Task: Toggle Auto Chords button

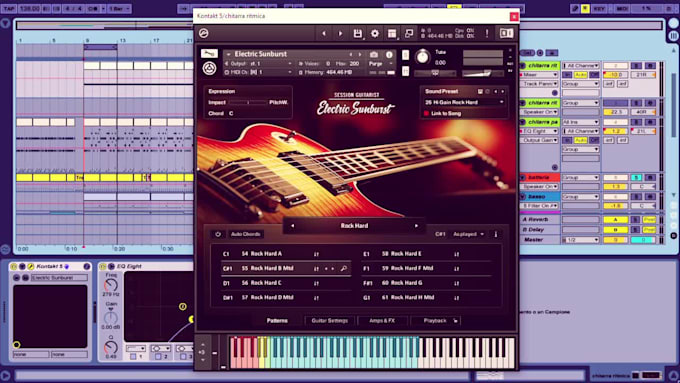Action: pyautogui.click(x=245, y=234)
